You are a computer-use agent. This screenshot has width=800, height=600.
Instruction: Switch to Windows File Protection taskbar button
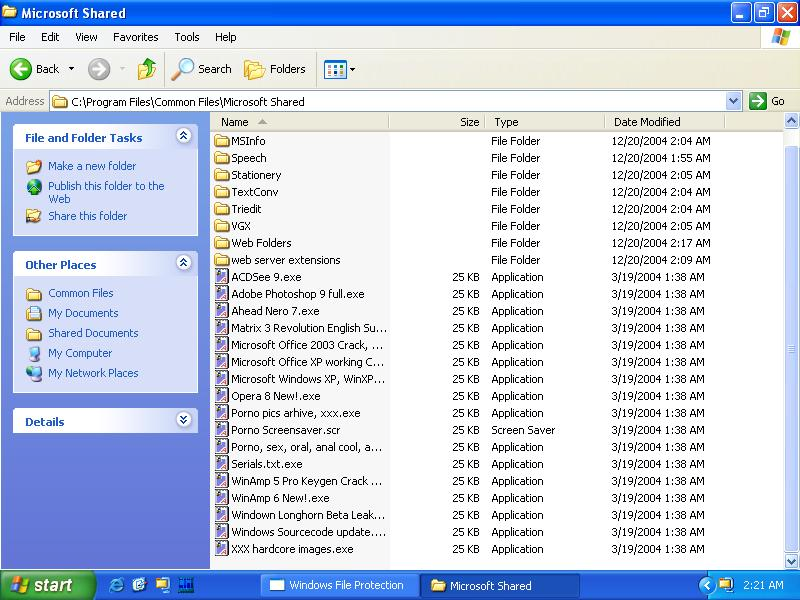click(339, 585)
